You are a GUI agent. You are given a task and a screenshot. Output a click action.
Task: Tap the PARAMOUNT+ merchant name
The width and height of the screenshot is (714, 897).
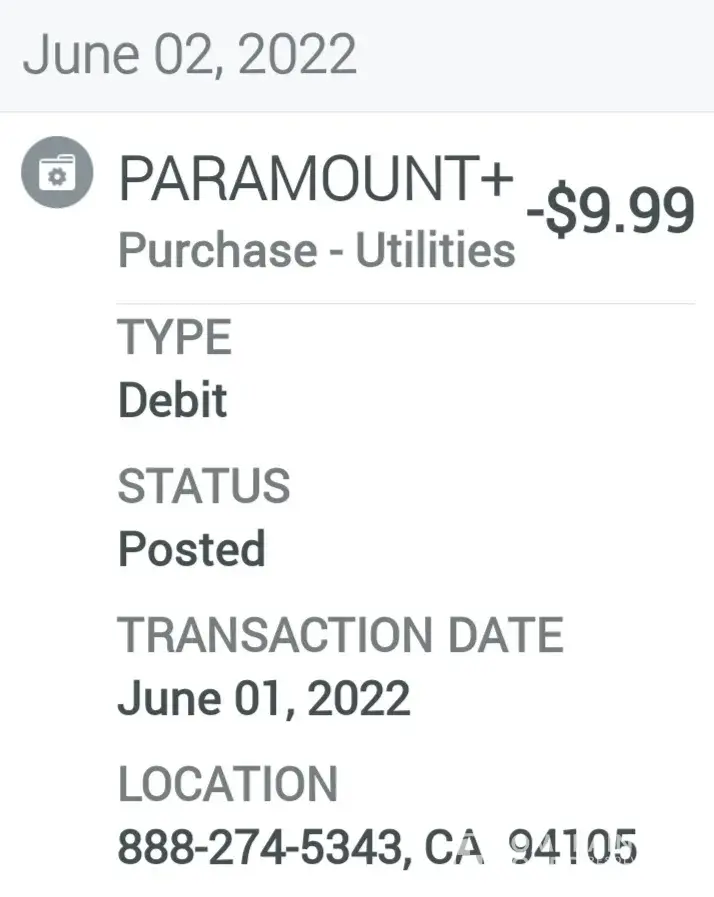point(316,180)
